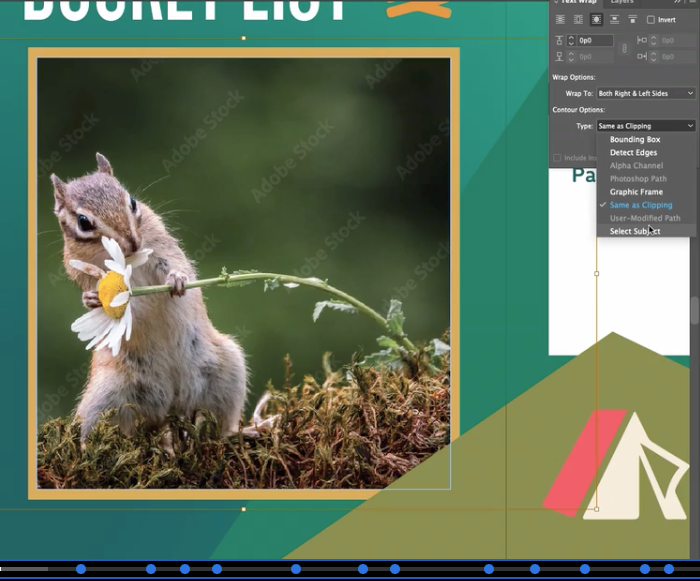The image size is (700, 581).
Task: Click the bottom-center frame handle
Action: (243, 509)
